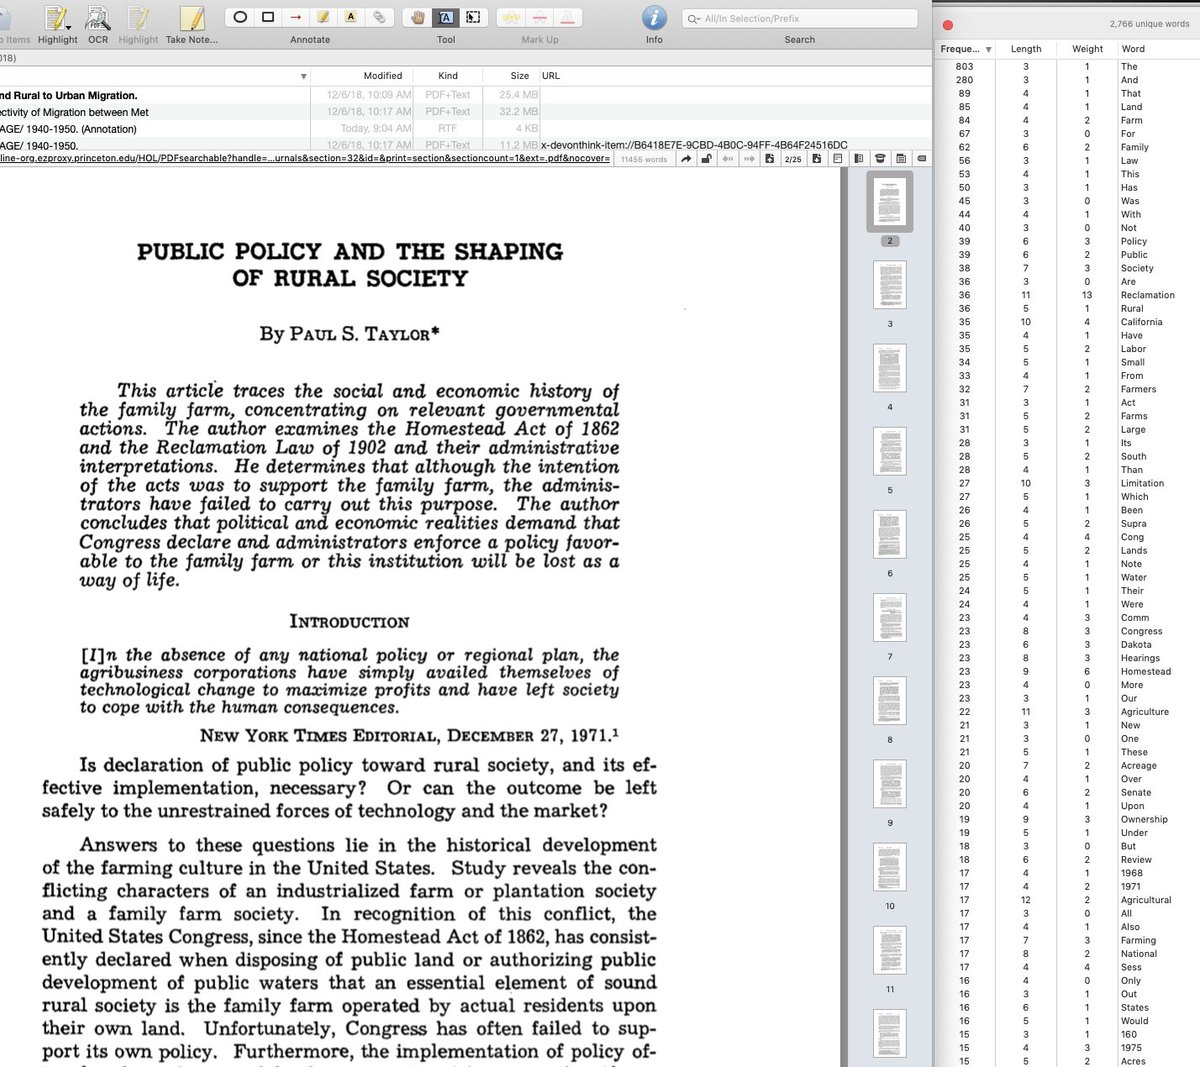The width and height of the screenshot is (1200, 1067).
Task: Select the word 'Agricultural' in word list
Action: [x=1145, y=899]
